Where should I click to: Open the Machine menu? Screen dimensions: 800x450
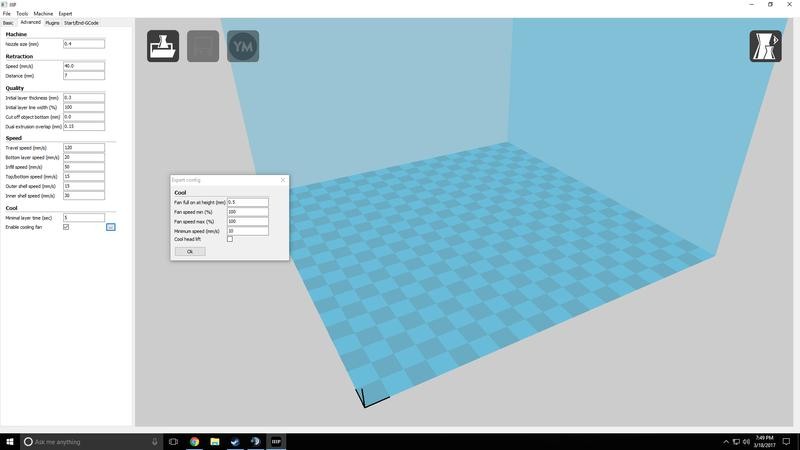click(43, 13)
